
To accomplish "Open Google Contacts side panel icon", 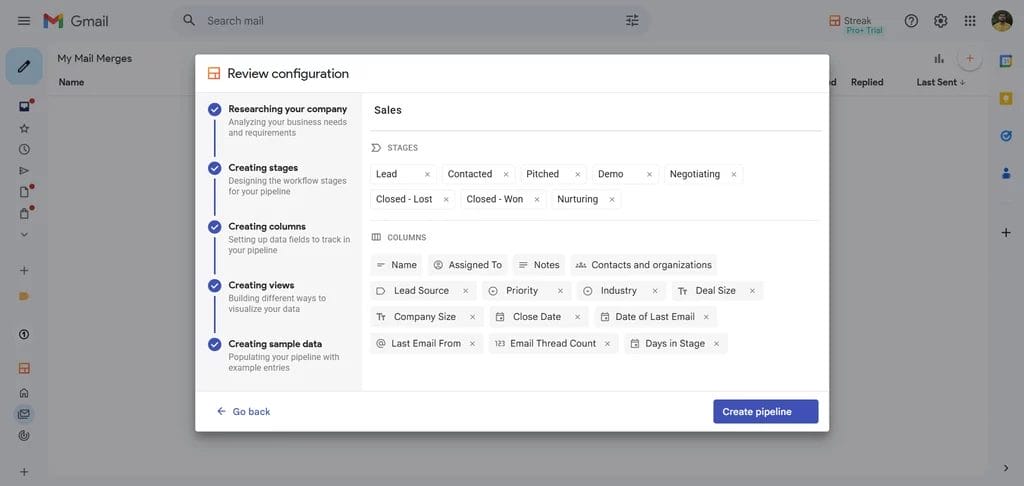I will pyautogui.click(x=1006, y=174).
